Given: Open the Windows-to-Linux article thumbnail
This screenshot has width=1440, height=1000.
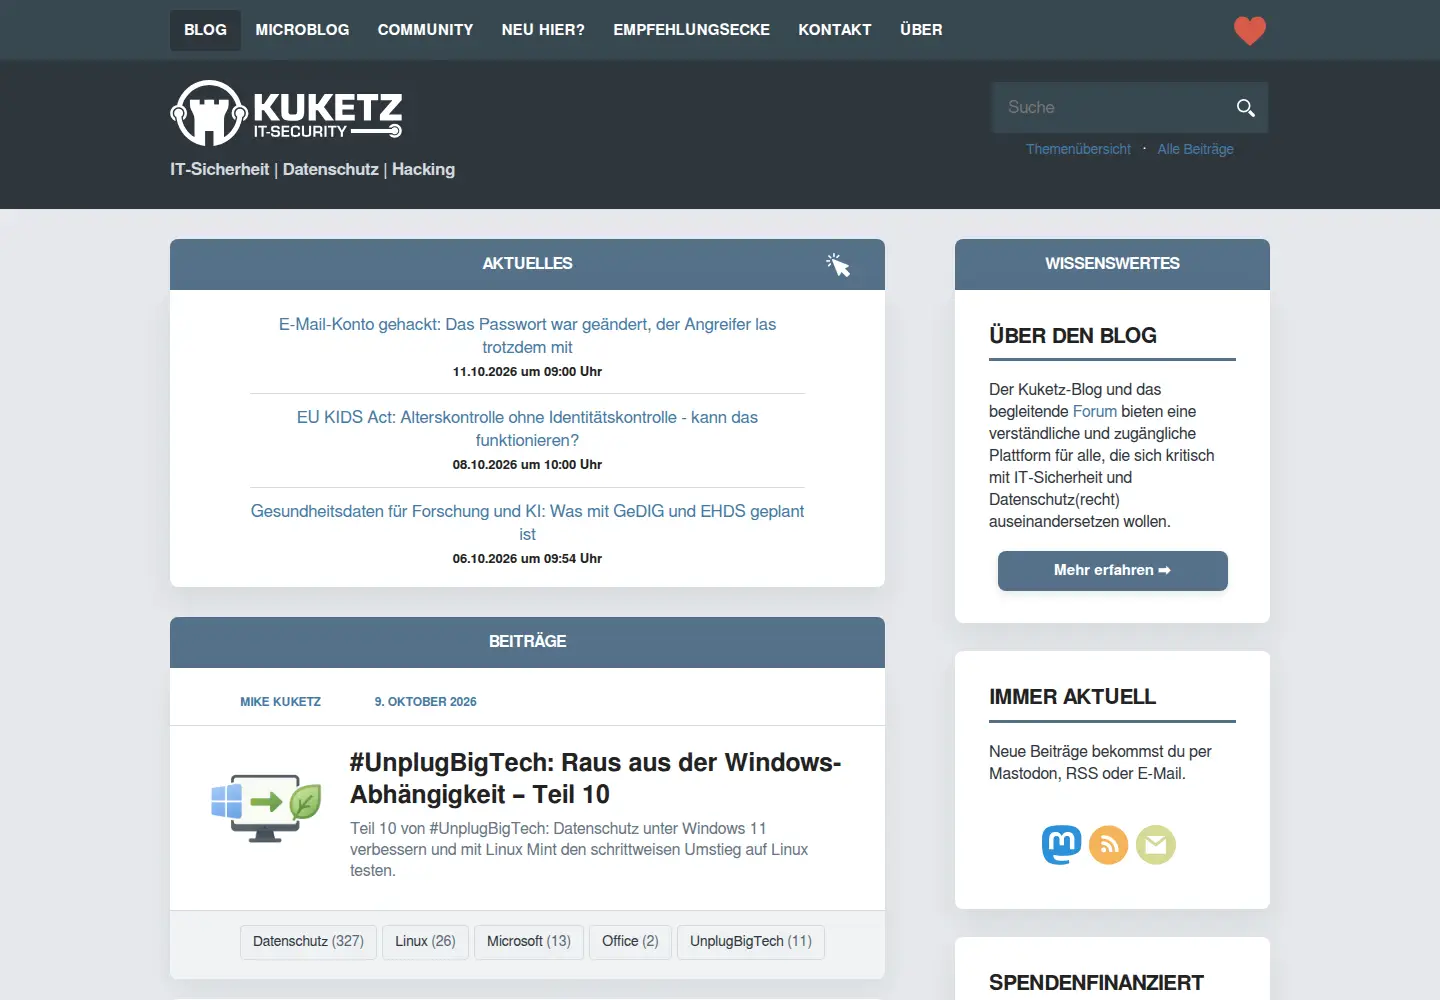Looking at the screenshot, I should 266,808.
